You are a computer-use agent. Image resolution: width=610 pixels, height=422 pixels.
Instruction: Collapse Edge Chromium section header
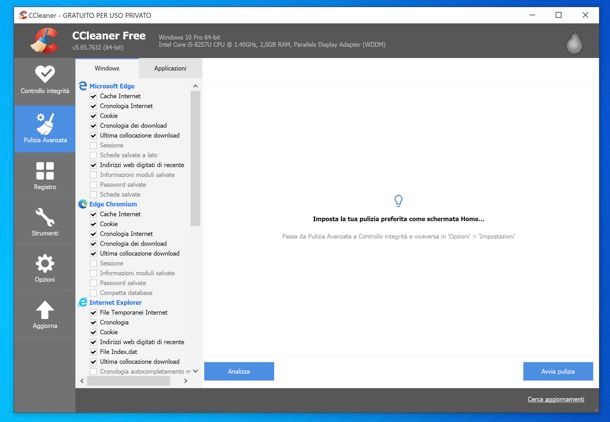(x=113, y=204)
